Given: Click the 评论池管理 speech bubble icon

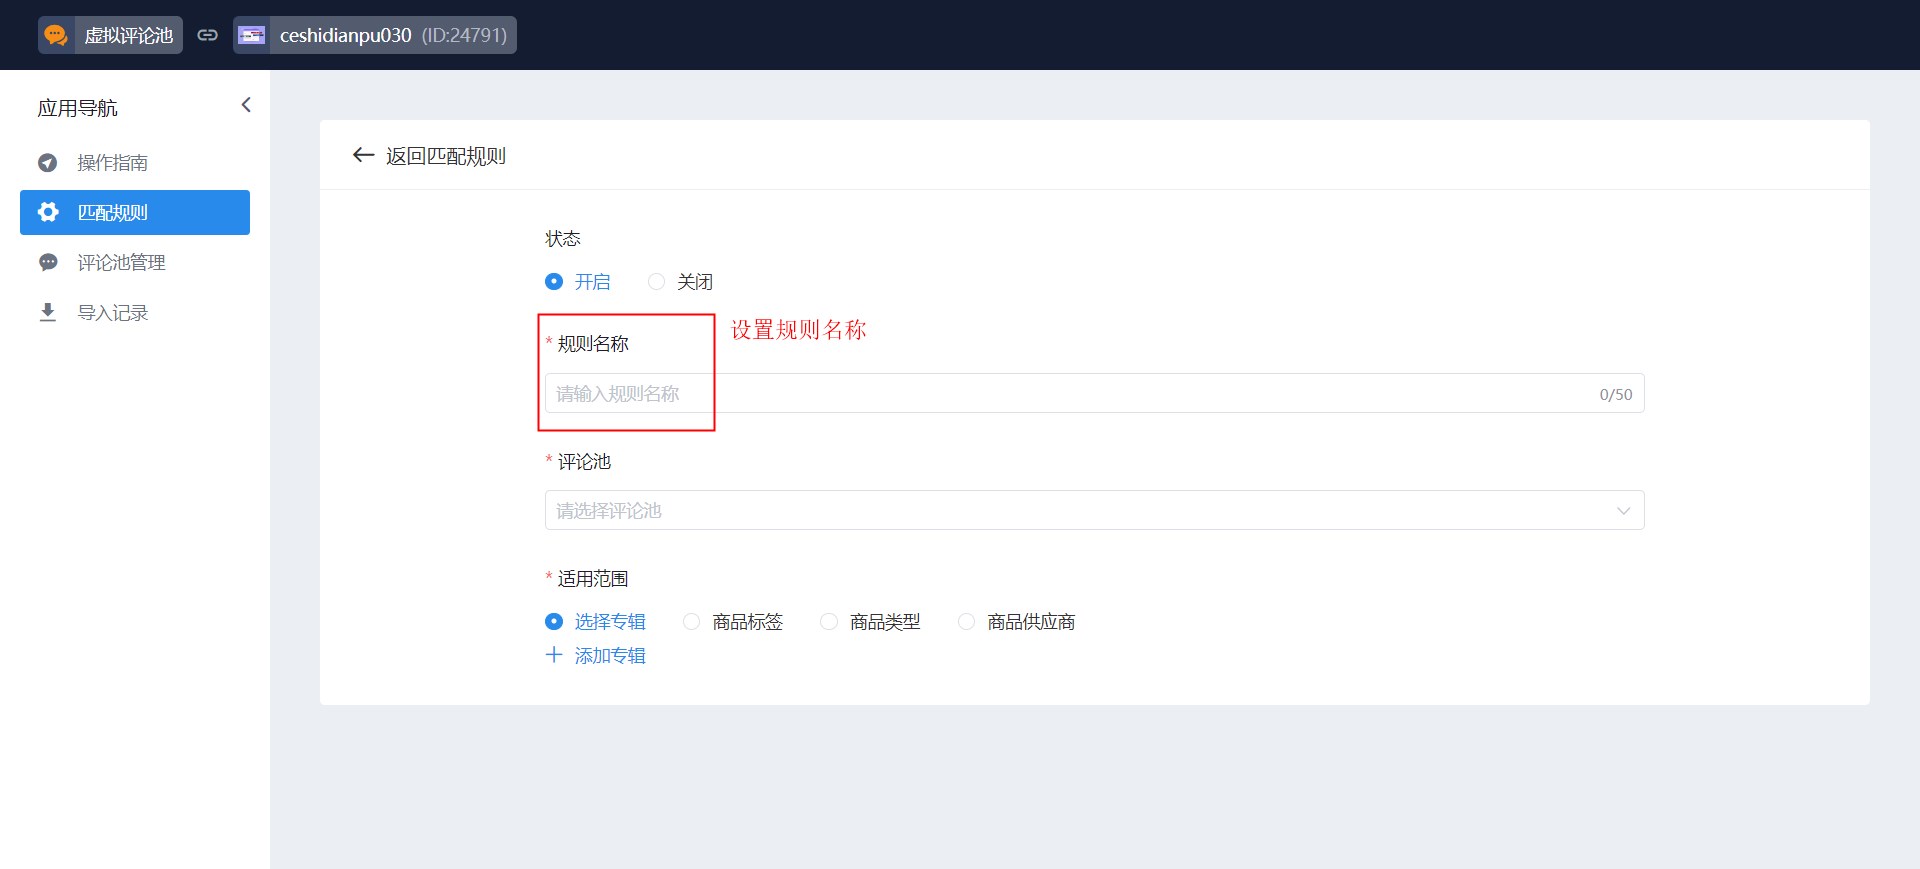Looking at the screenshot, I should (47, 262).
